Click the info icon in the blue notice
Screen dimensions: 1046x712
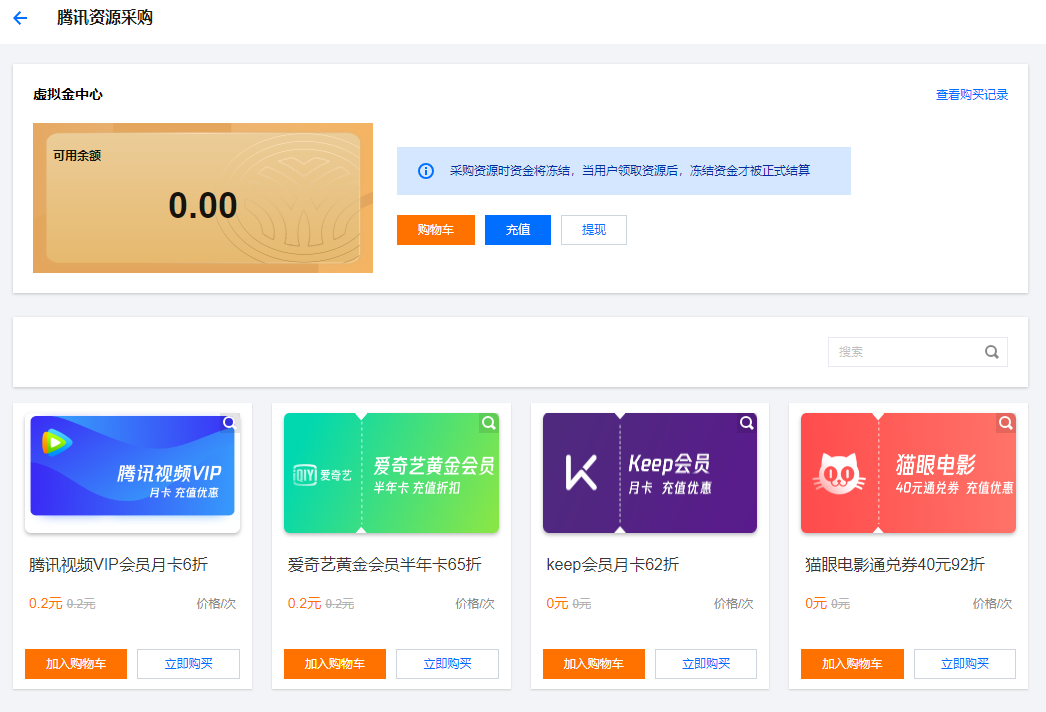coord(426,171)
